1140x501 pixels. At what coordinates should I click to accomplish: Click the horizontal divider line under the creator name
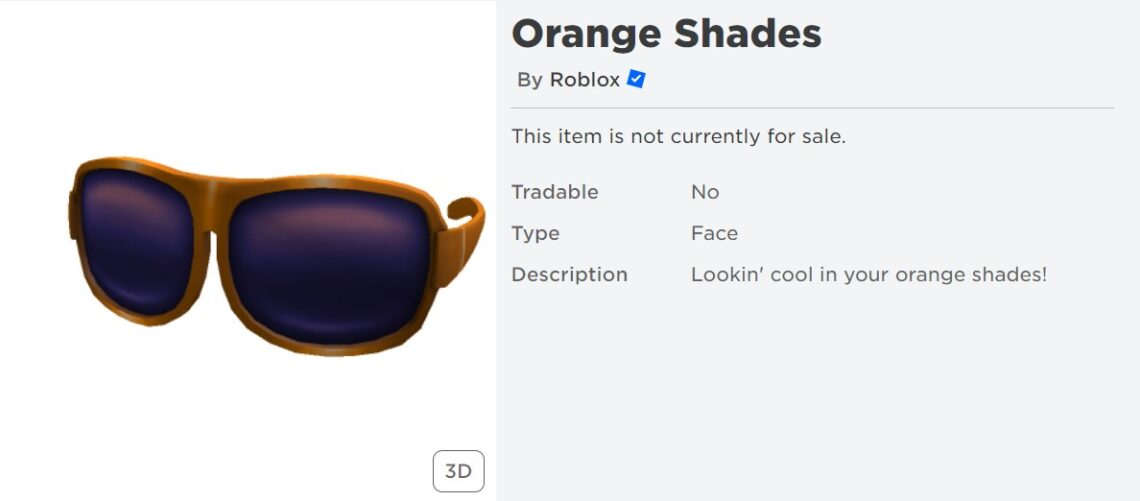click(812, 108)
